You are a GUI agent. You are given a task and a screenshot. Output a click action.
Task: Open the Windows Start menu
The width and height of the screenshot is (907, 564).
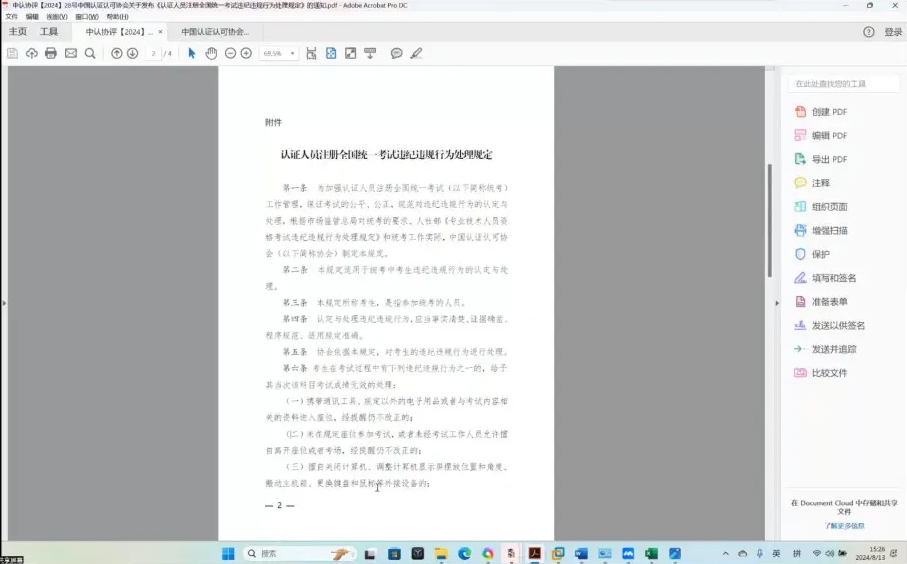(228, 554)
